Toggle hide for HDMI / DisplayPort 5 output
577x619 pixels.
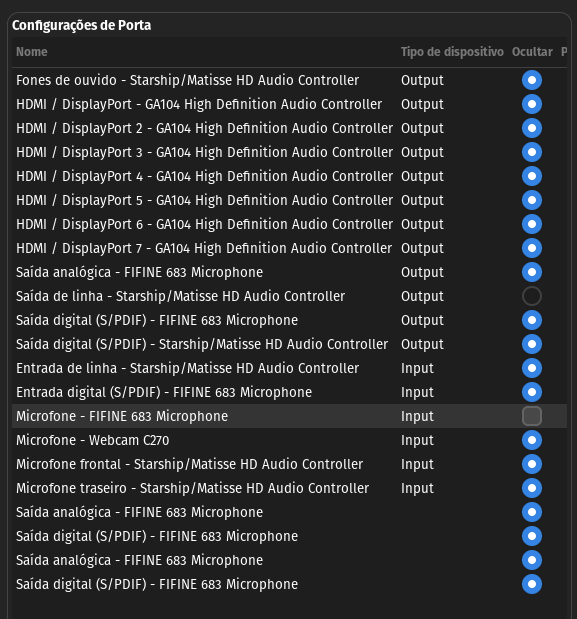(532, 200)
